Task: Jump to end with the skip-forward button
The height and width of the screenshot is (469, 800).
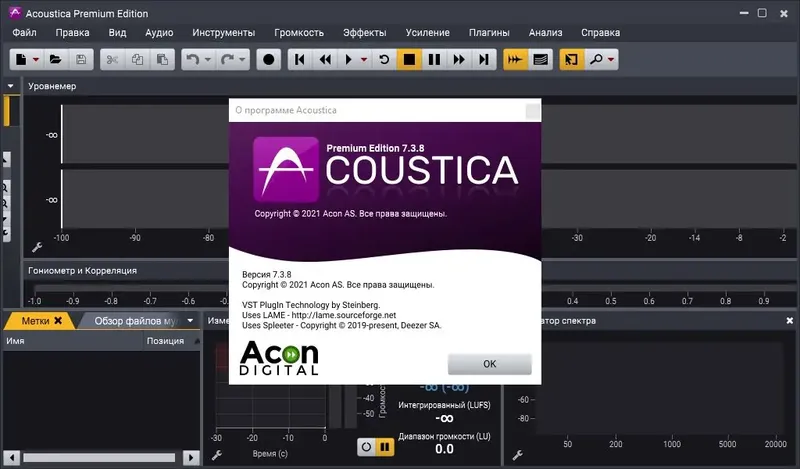Action: pyautogui.click(x=484, y=60)
